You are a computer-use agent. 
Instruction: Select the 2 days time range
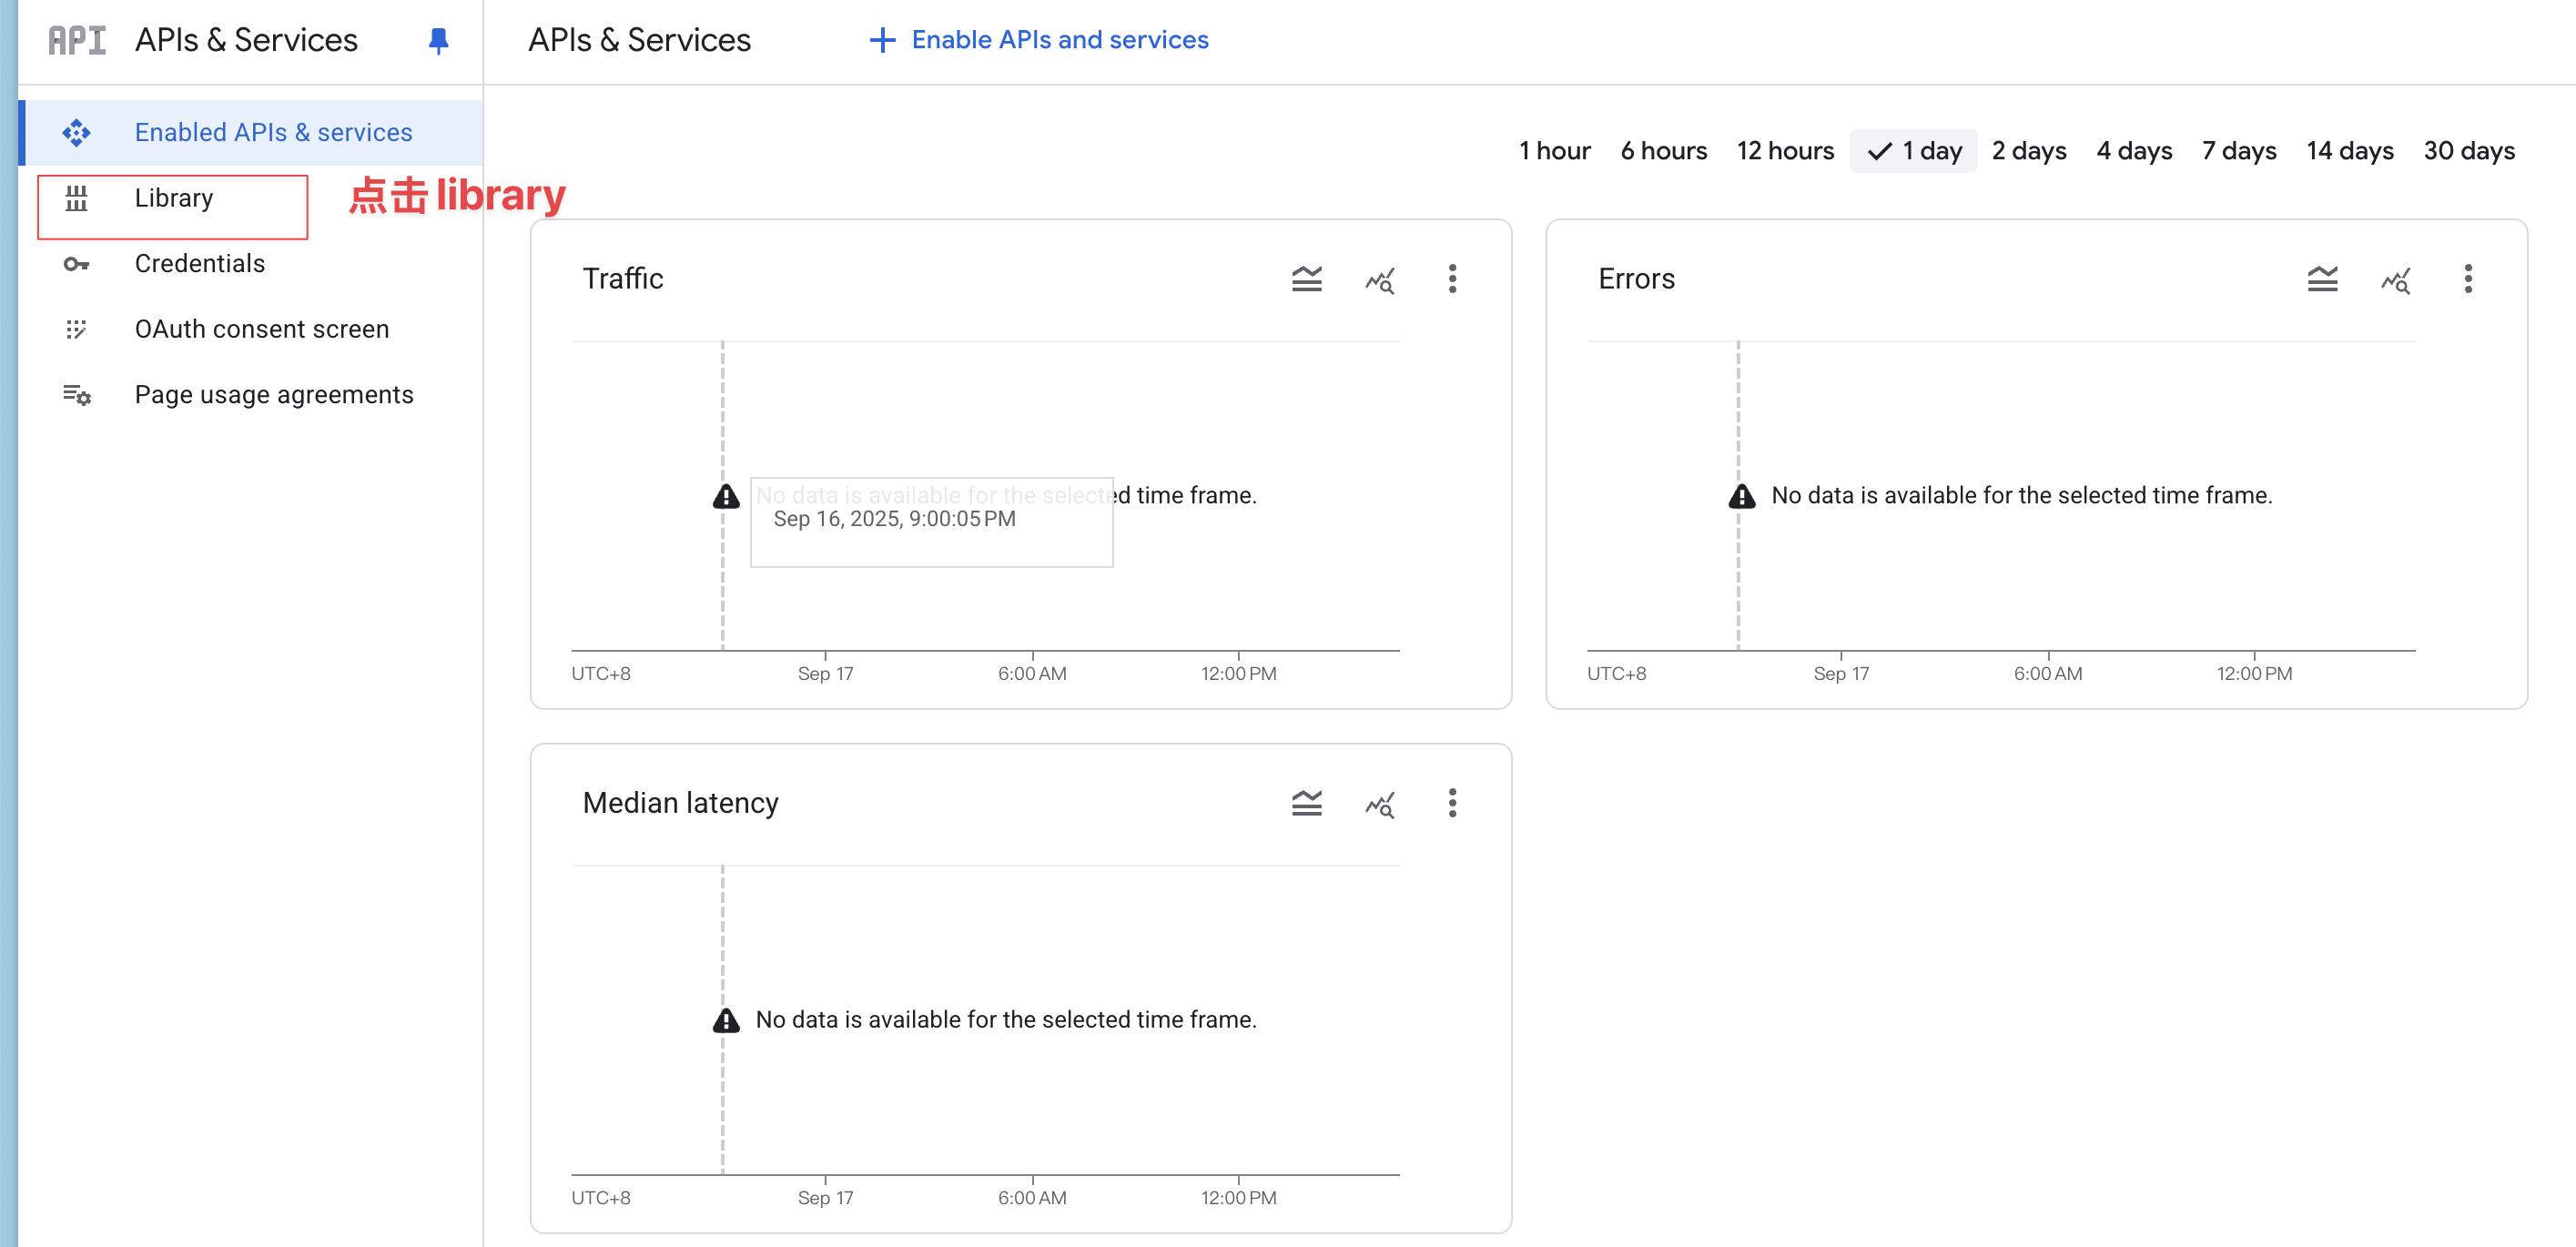pyautogui.click(x=2029, y=151)
